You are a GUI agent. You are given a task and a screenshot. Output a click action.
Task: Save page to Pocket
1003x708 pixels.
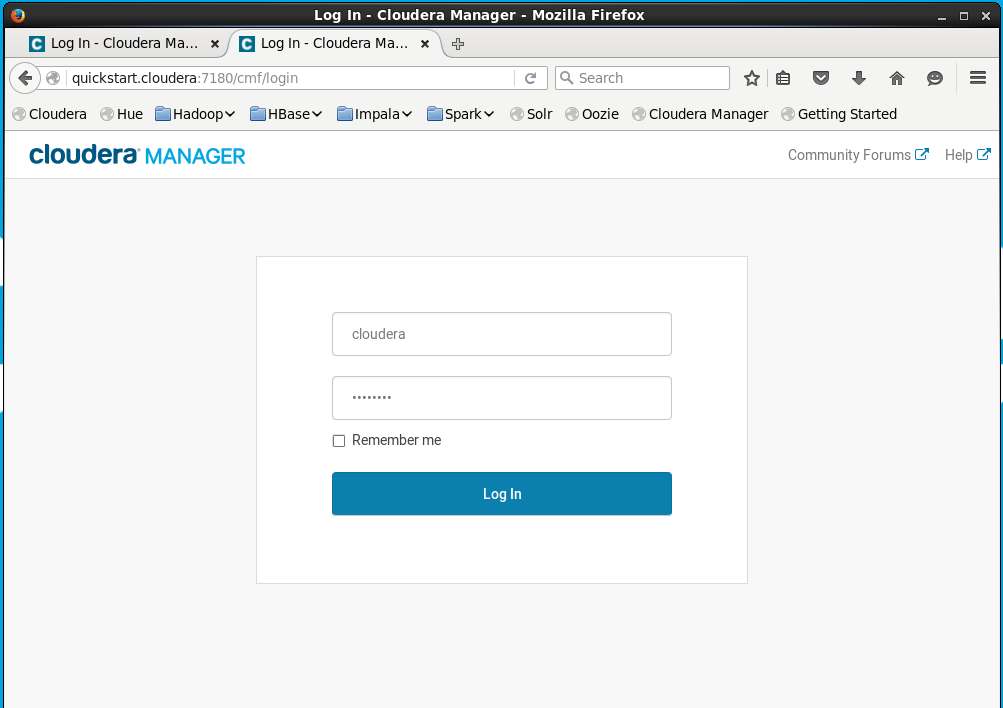click(x=820, y=77)
